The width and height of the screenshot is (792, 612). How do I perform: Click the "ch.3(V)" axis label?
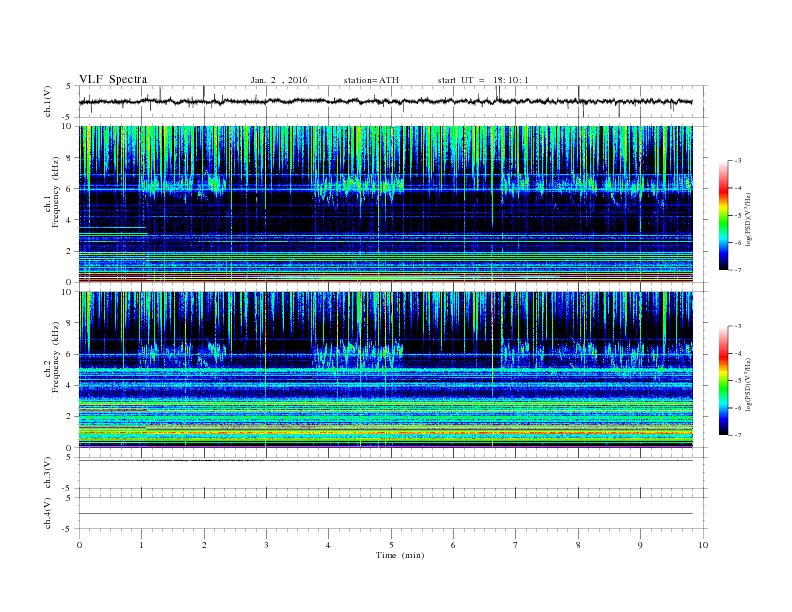48,473
